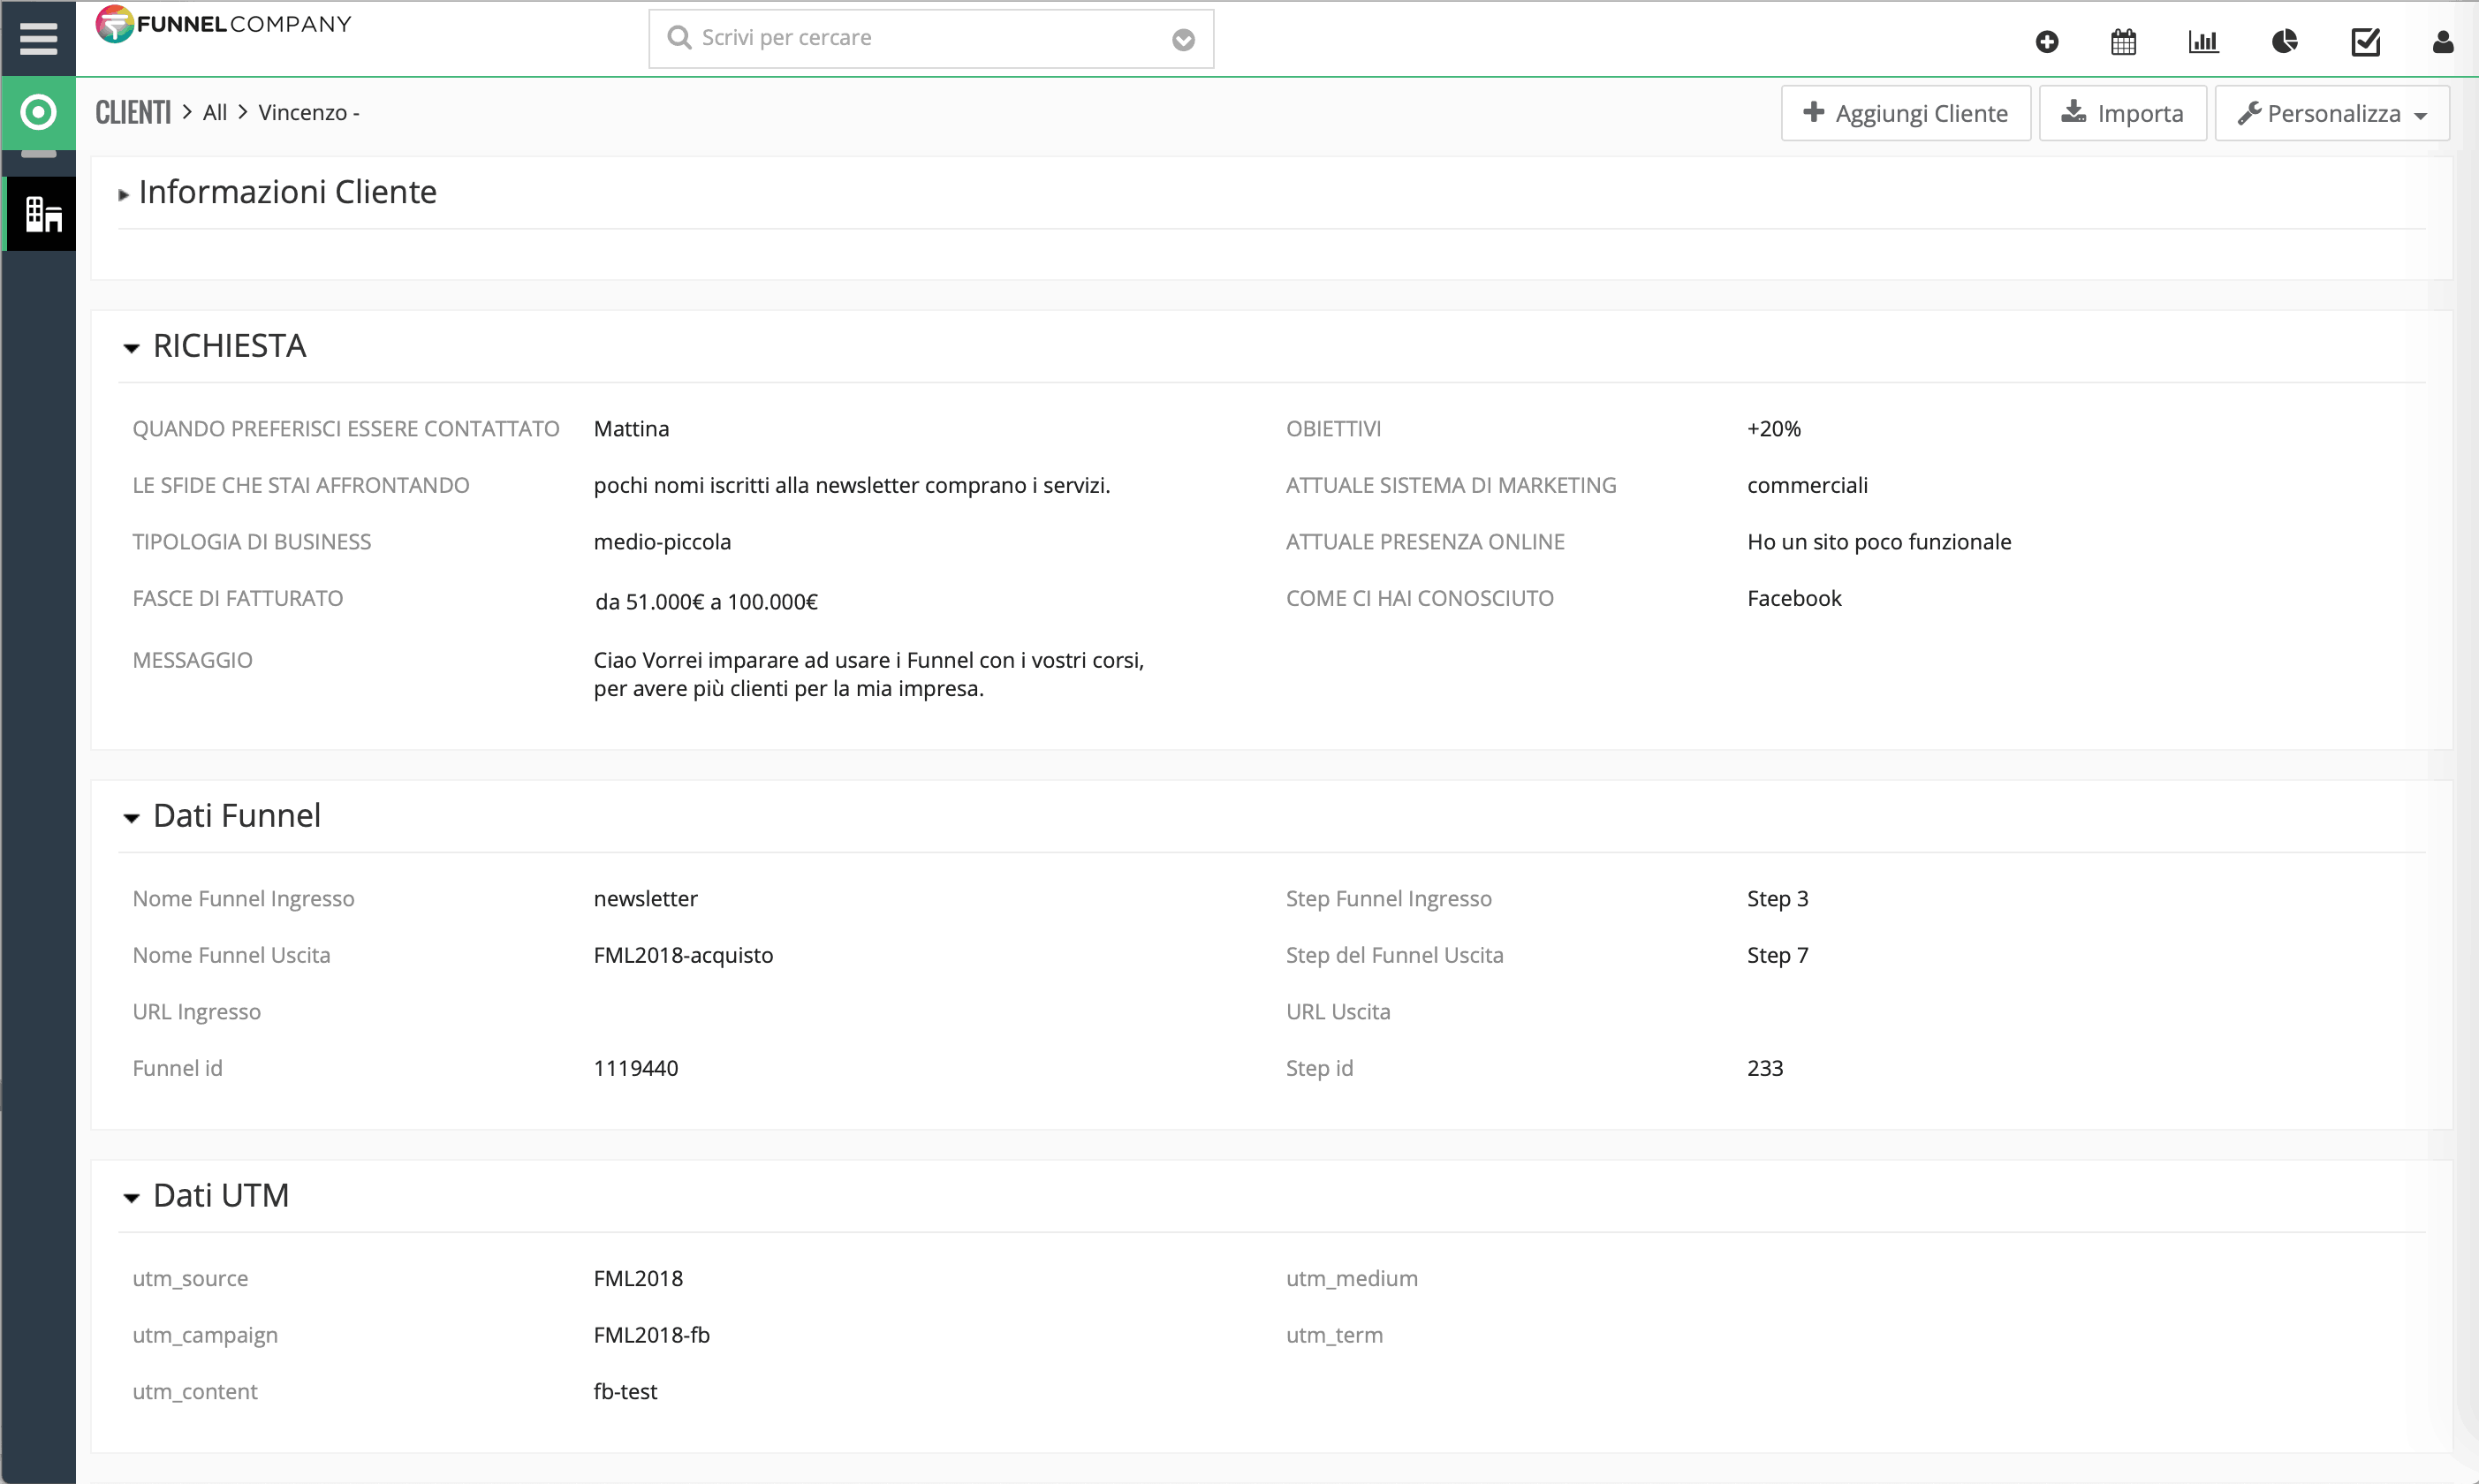Screen dimensions: 2479x1484
Task: Click the 'Ho un sito poco funzionale' value
Action: [x=1879, y=542]
